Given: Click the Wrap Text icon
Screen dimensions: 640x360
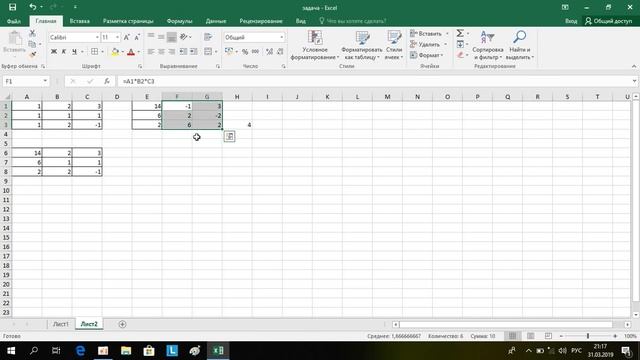Looking at the screenshot, I should [x=208, y=37].
